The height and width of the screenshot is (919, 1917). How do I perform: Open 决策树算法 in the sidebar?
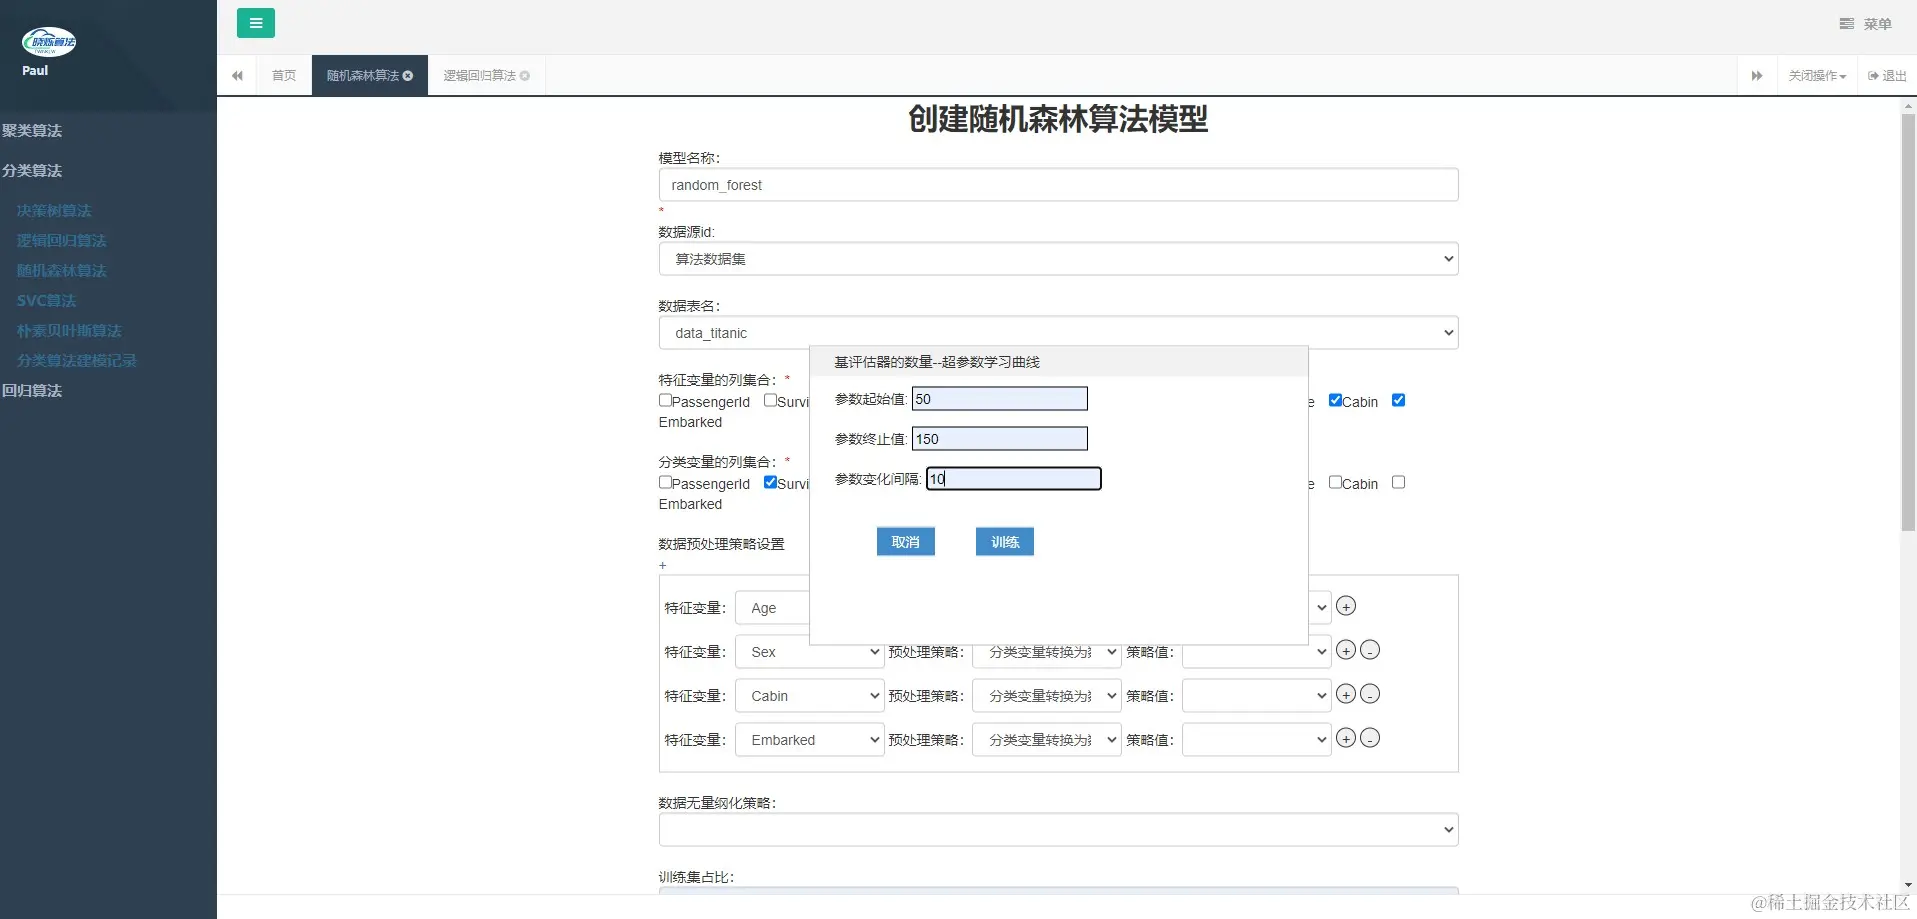(x=54, y=211)
